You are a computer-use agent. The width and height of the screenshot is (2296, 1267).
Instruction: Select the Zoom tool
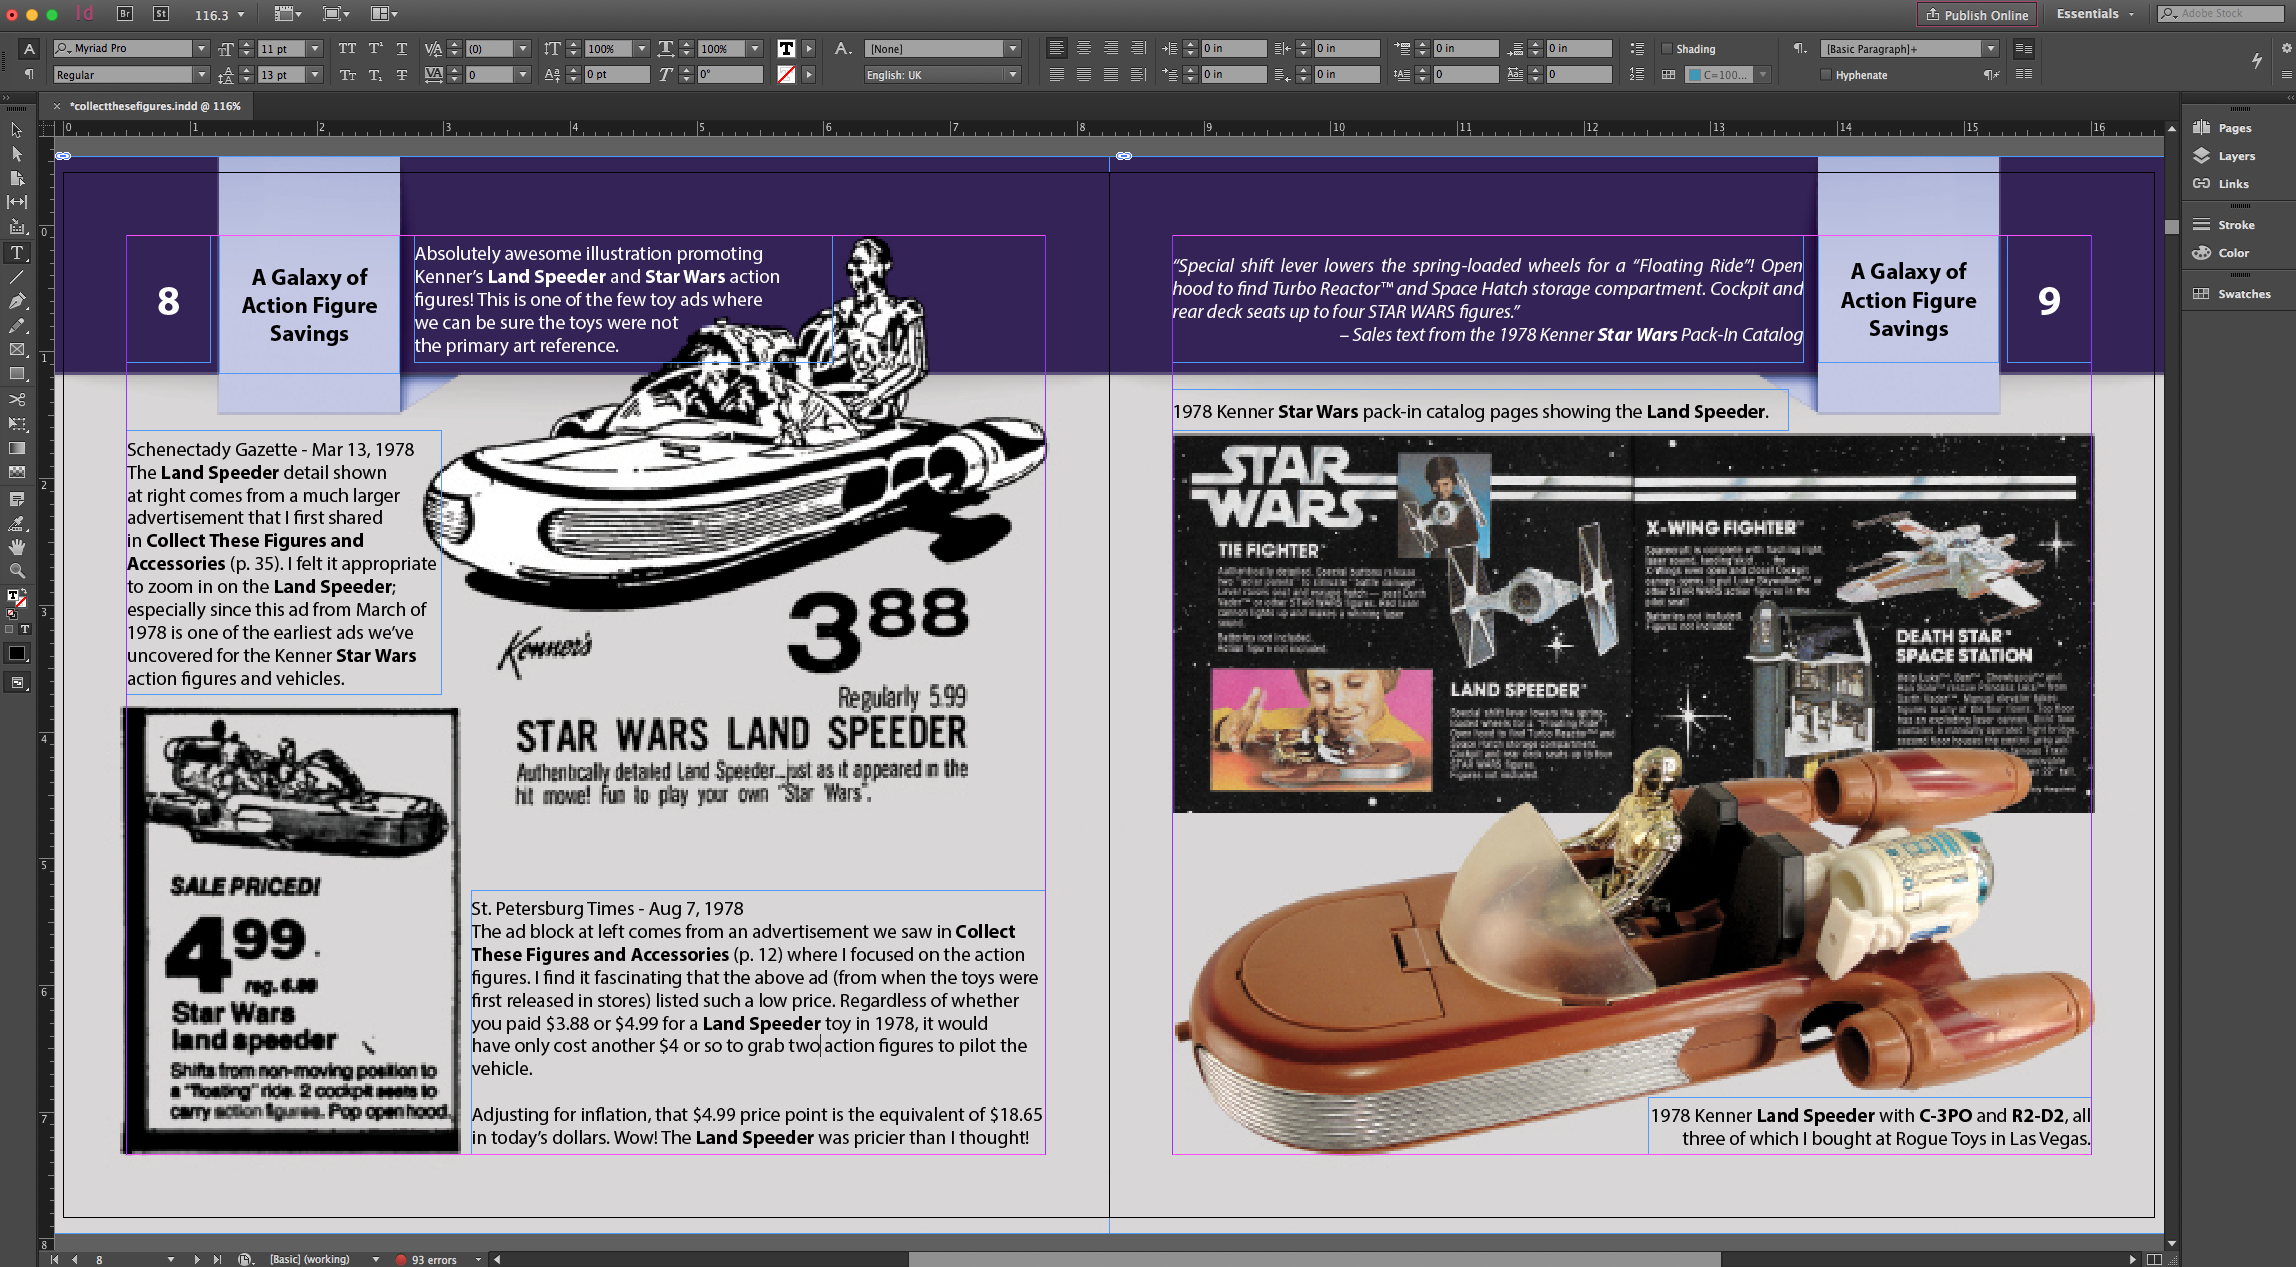coord(17,571)
